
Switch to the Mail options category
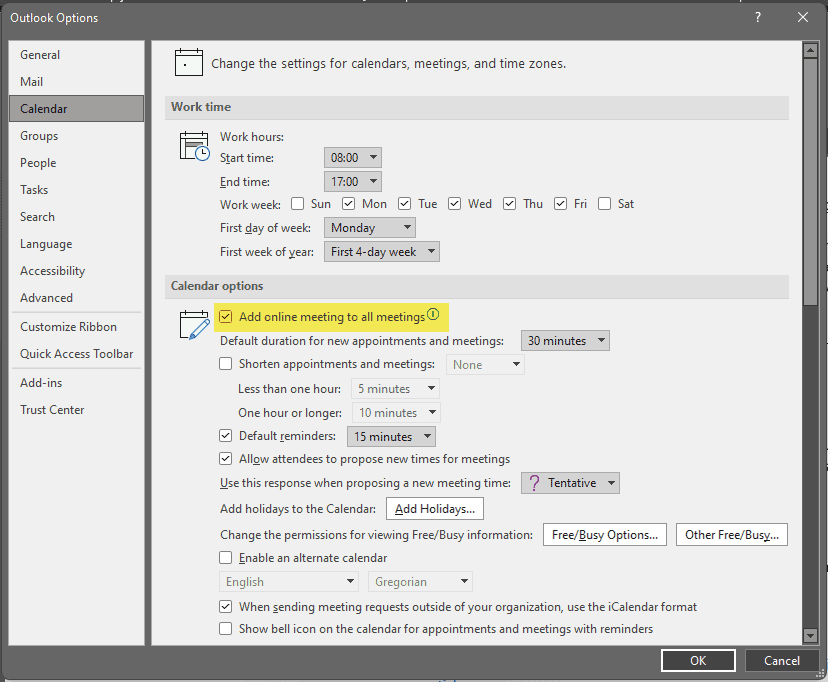32,82
